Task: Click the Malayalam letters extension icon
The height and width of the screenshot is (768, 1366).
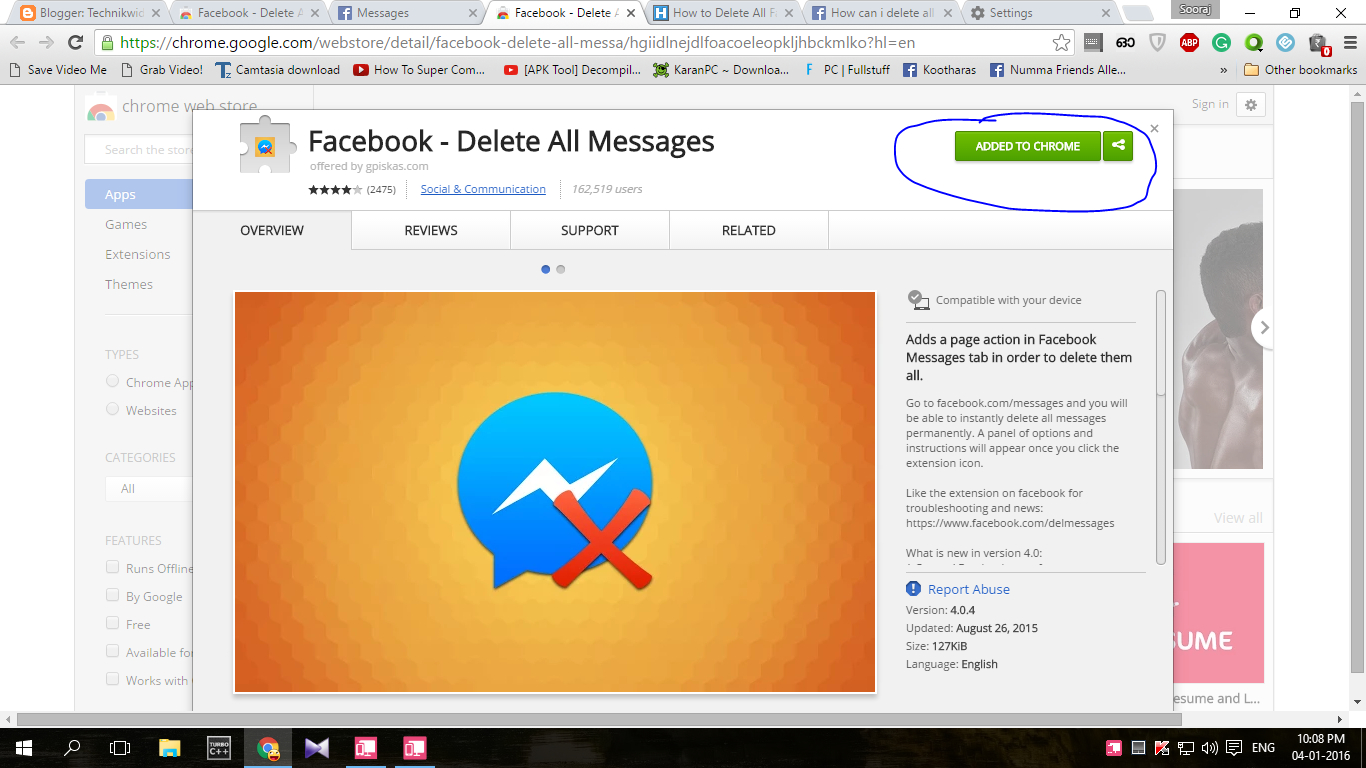Action: [x=1125, y=43]
